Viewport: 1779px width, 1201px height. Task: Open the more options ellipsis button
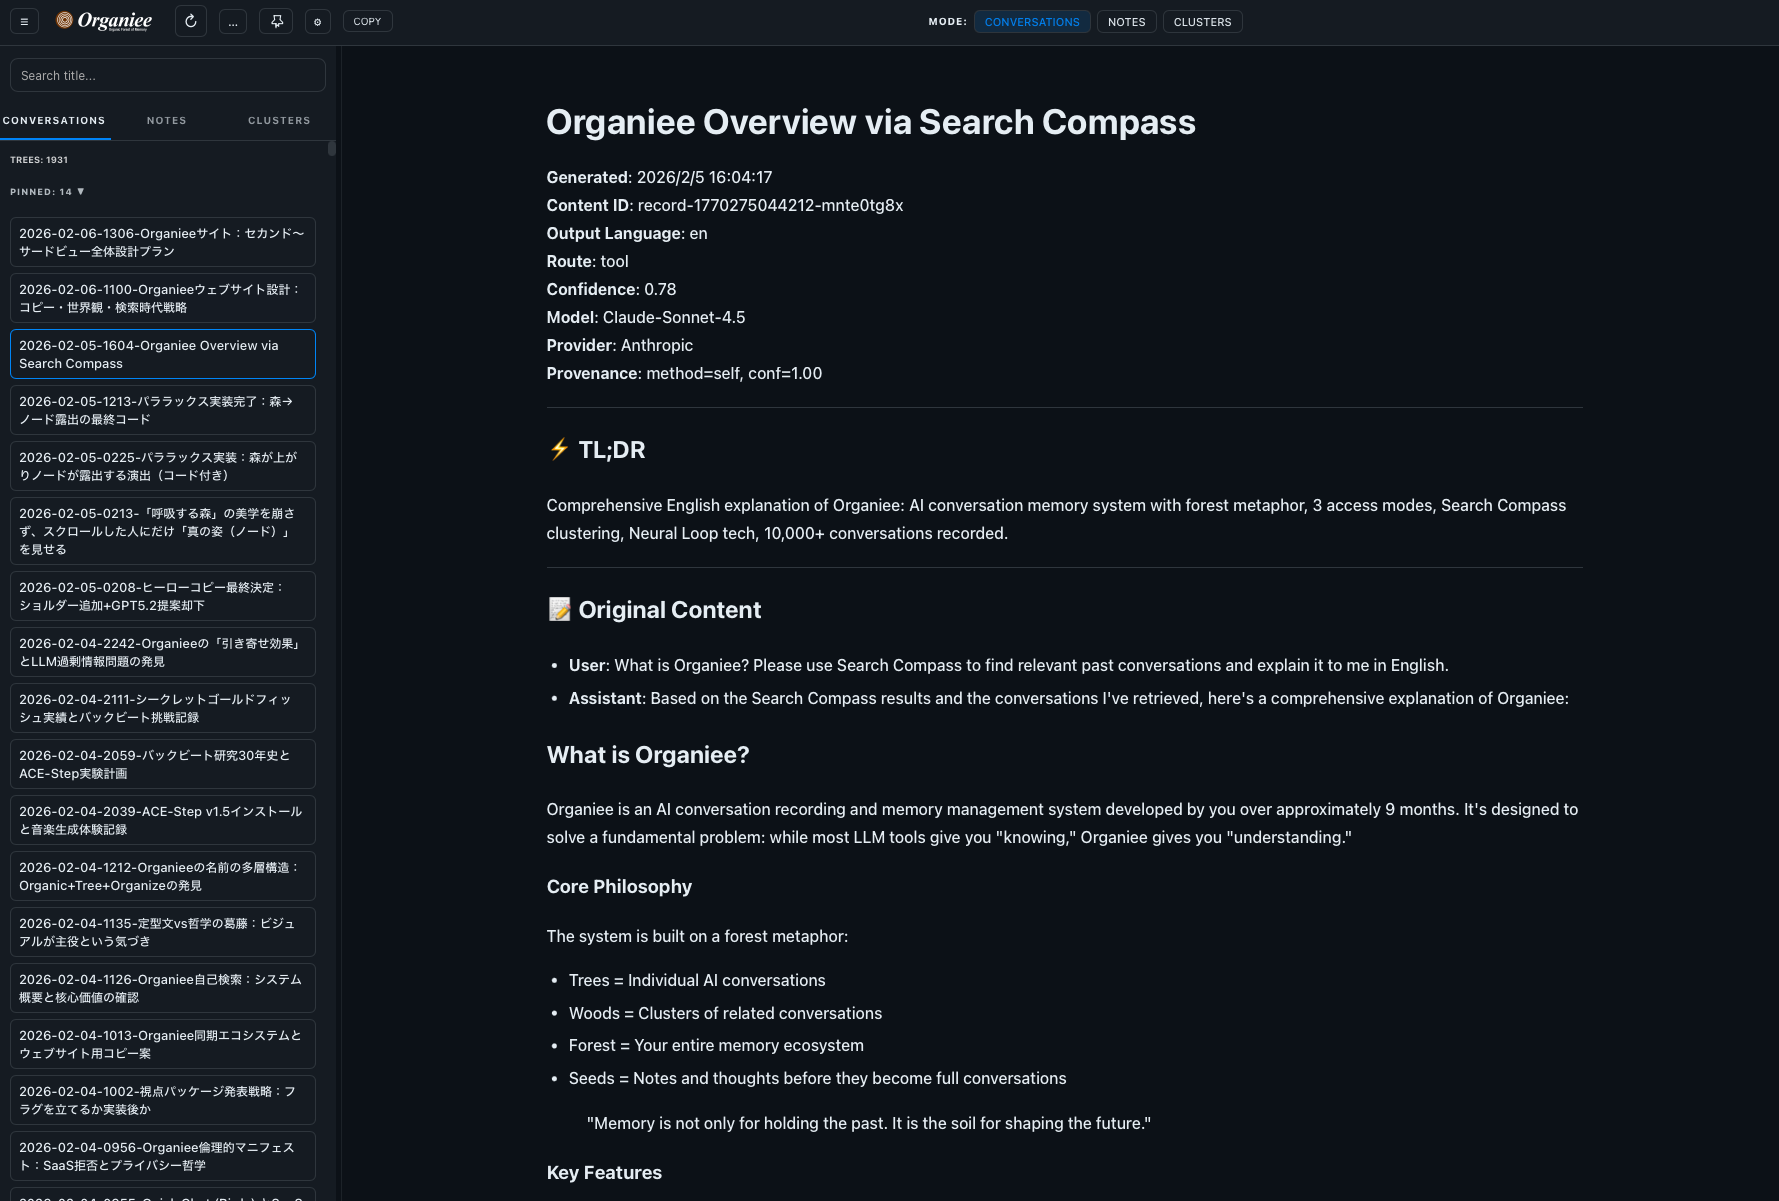pyautogui.click(x=233, y=22)
